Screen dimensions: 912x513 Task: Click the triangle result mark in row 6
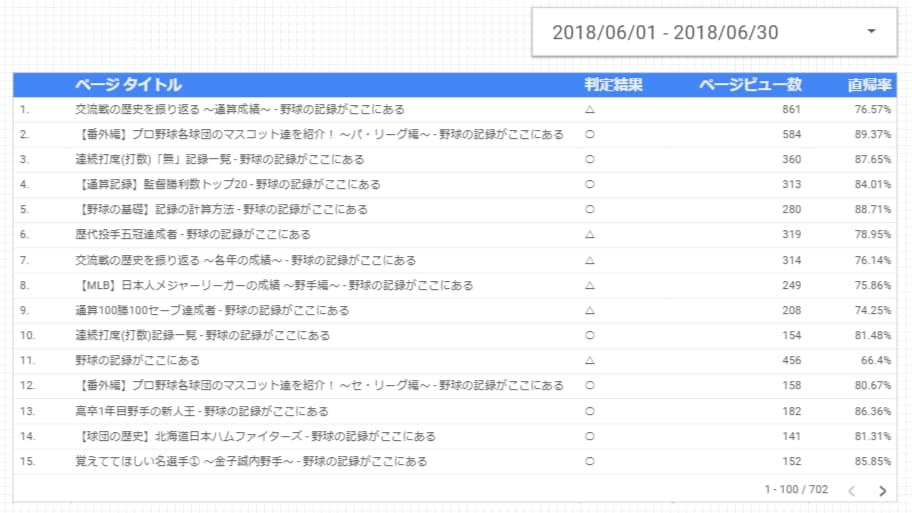pos(590,234)
